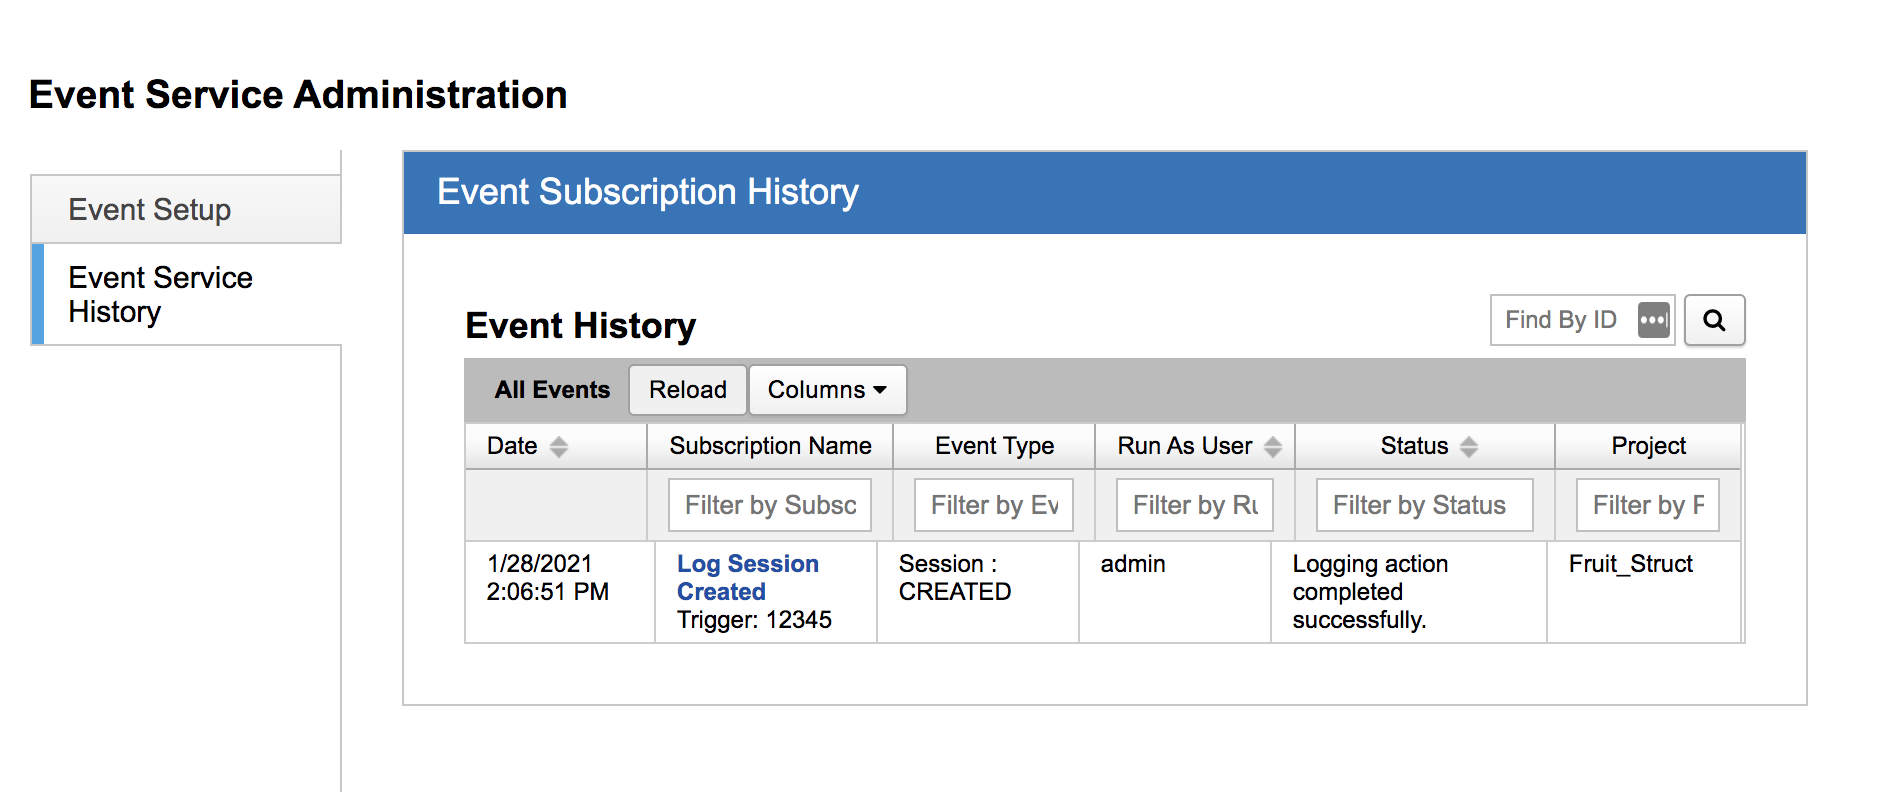Viewport: 1898px width, 792px height.
Task: Open the Log Session Created link
Action: pyautogui.click(x=747, y=577)
